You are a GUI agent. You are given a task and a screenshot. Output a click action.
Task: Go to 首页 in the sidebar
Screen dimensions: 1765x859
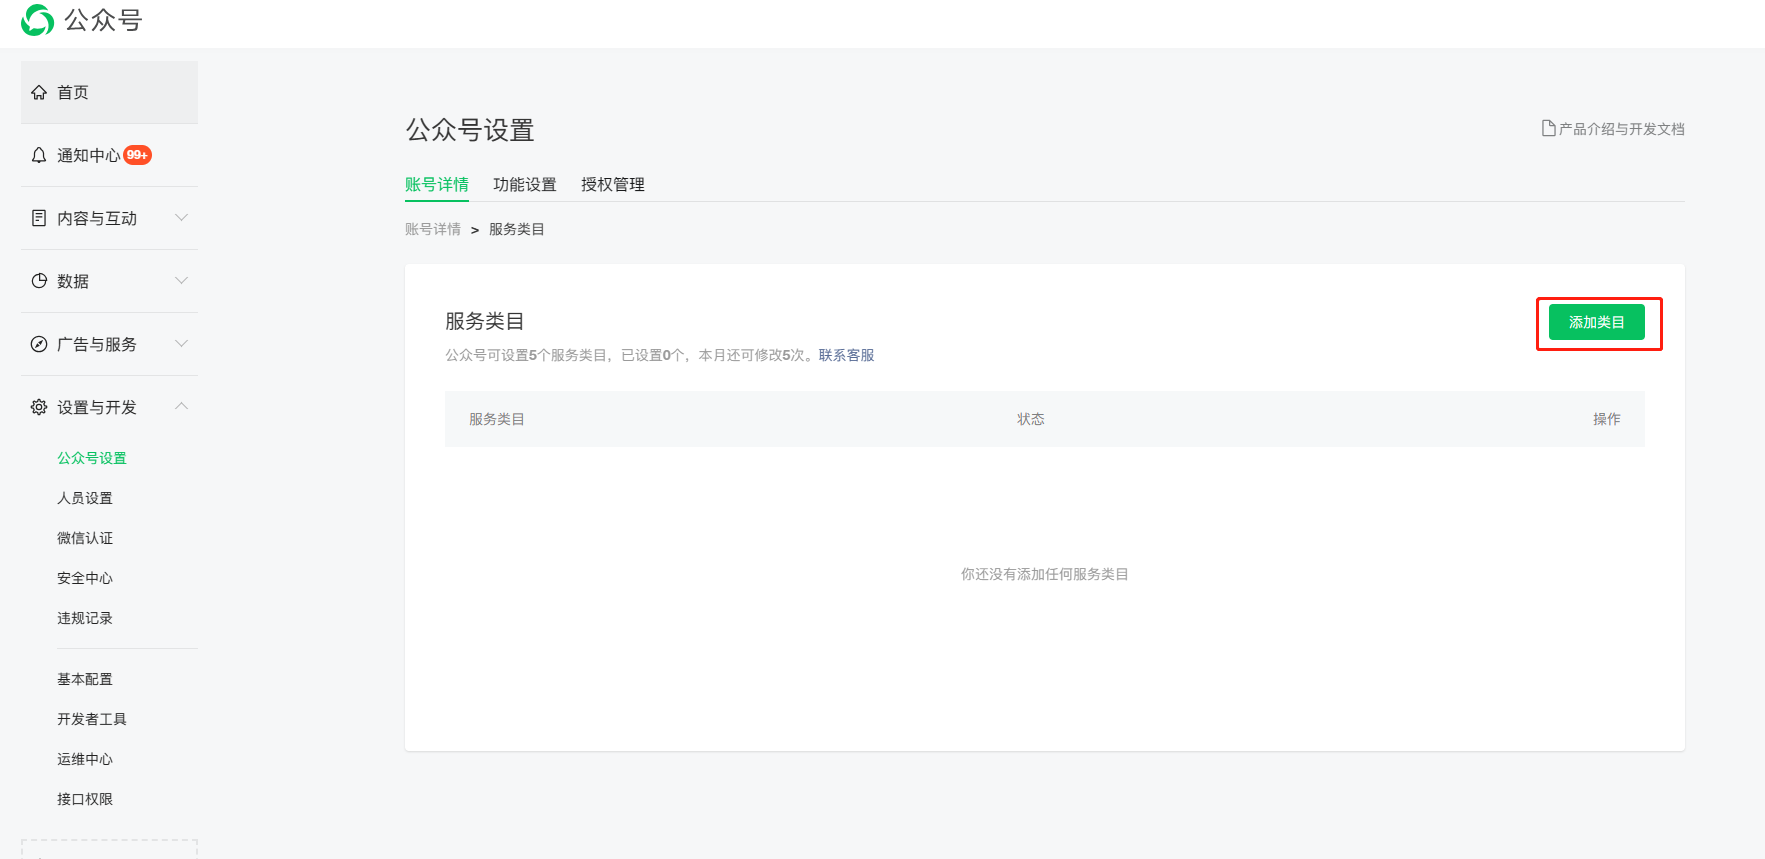pos(109,92)
